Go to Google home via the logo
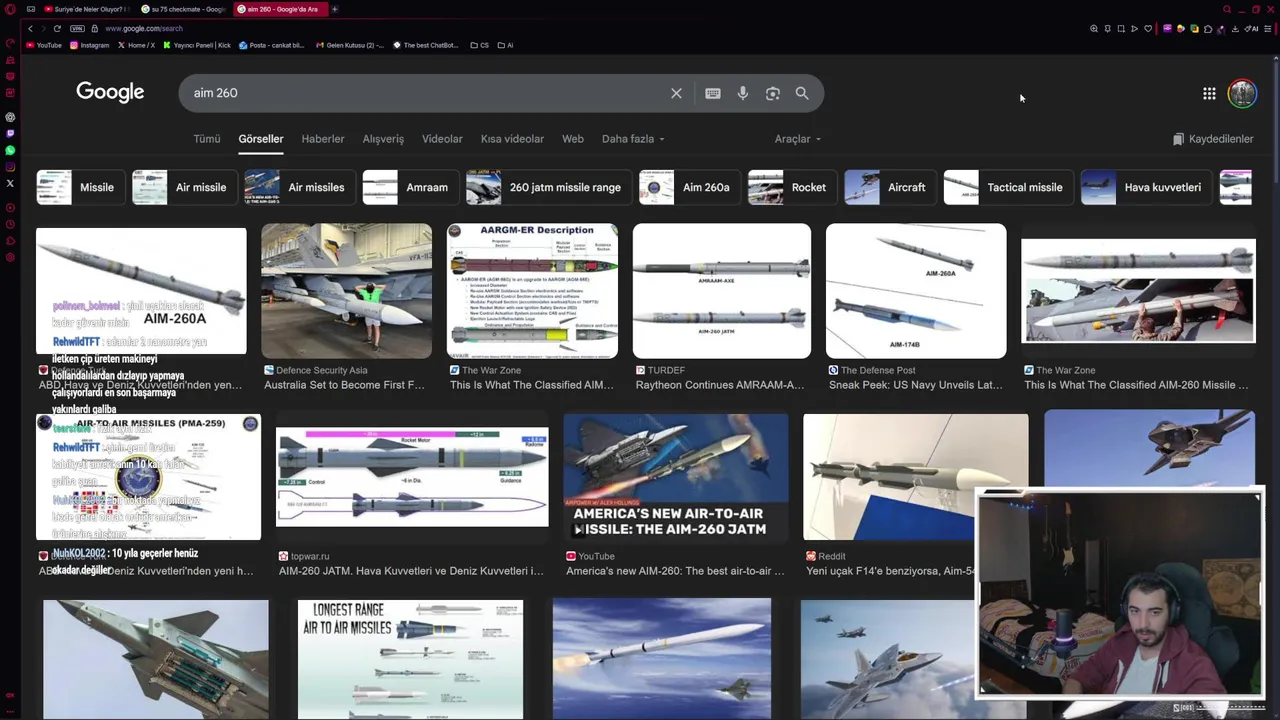The width and height of the screenshot is (1280, 720). coord(110,92)
